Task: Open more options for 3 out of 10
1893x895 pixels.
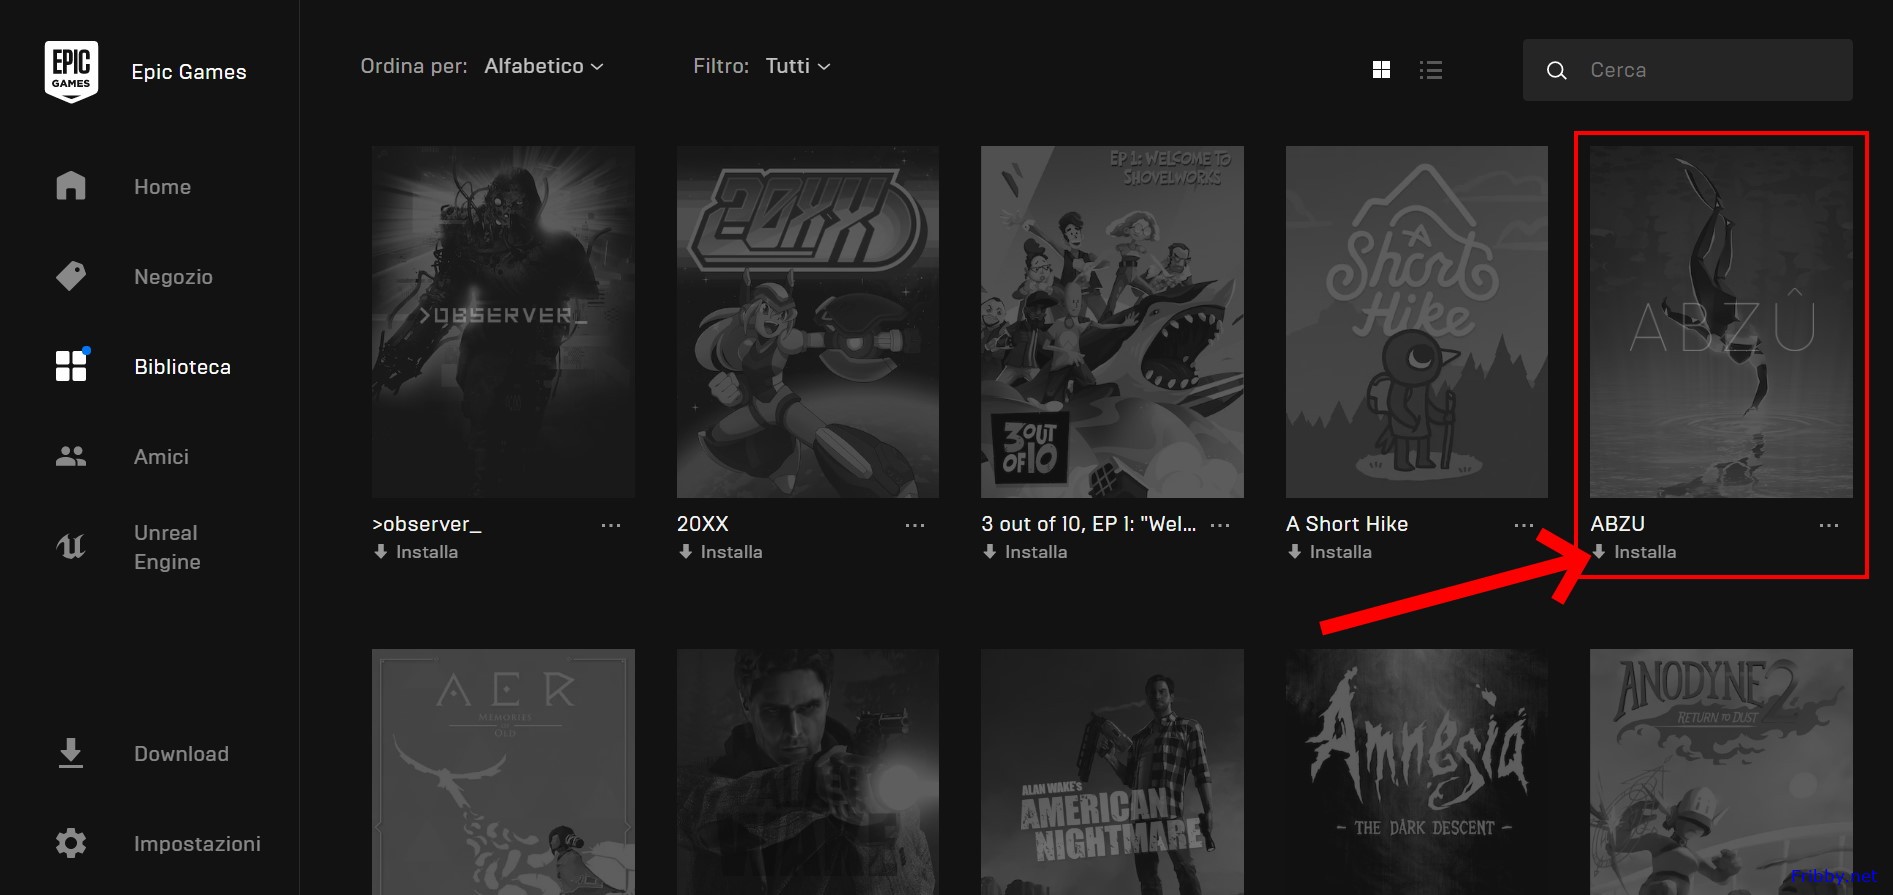Action: (x=1220, y=525)
